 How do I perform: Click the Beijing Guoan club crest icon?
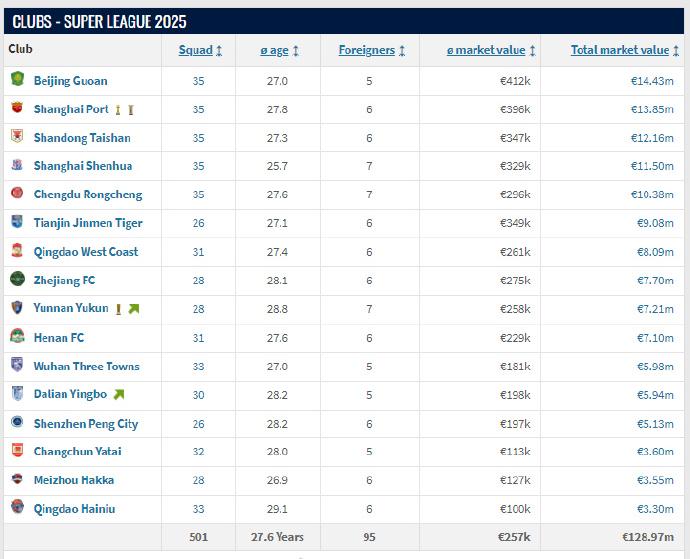coord(17,79)
